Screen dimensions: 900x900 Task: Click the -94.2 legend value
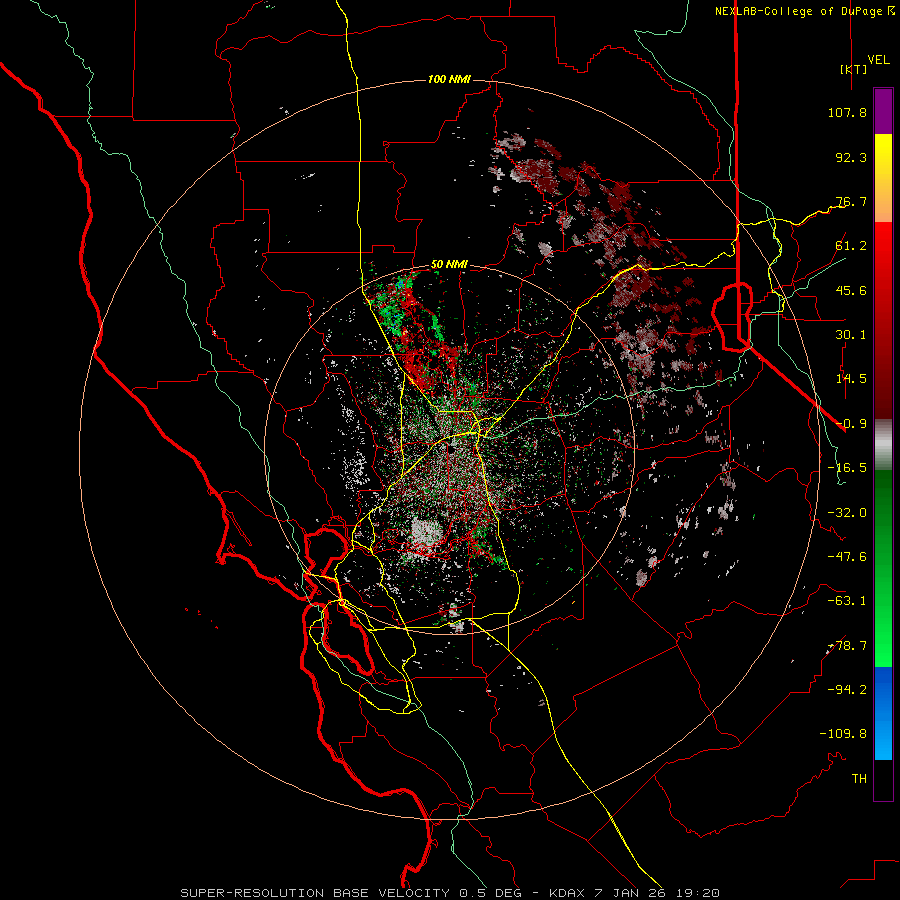click(847, 690)
